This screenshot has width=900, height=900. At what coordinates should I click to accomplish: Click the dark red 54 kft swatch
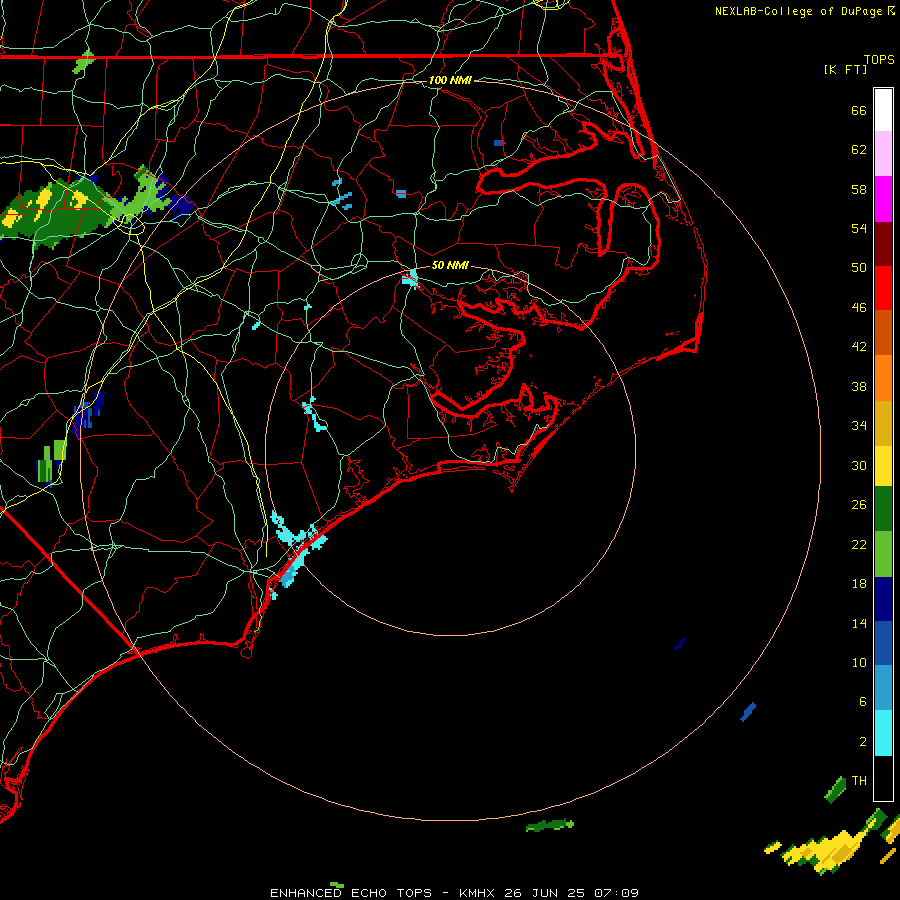(883, 244)
